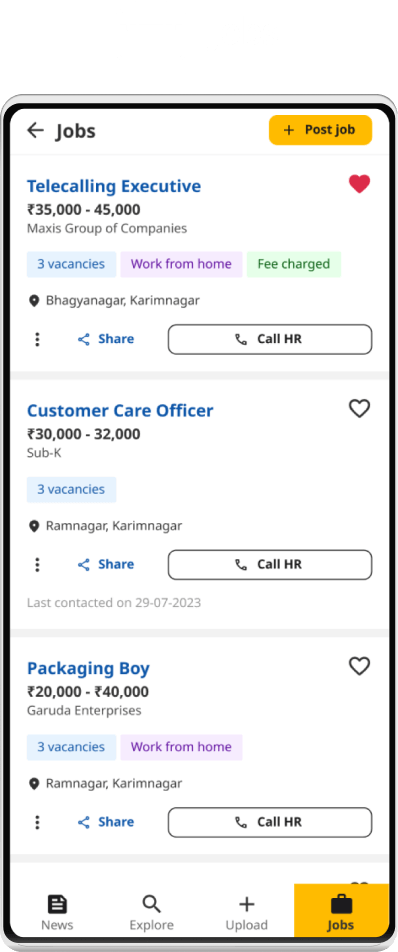Open the Telecalling Executive job title

pos(114,186)
